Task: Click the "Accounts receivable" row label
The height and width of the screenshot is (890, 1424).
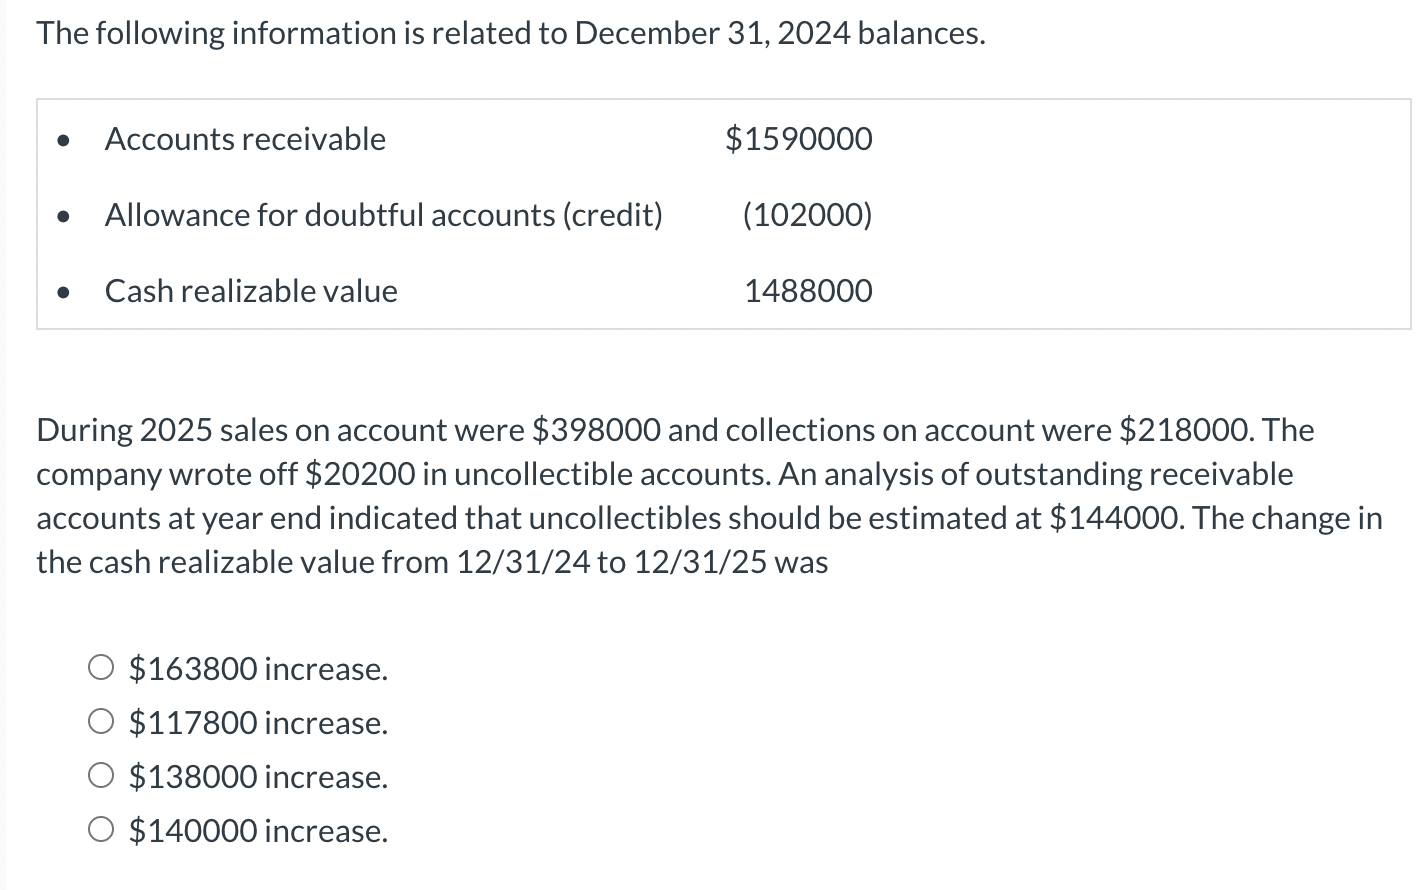Action: pyautogui.click(x=245, y=139)
